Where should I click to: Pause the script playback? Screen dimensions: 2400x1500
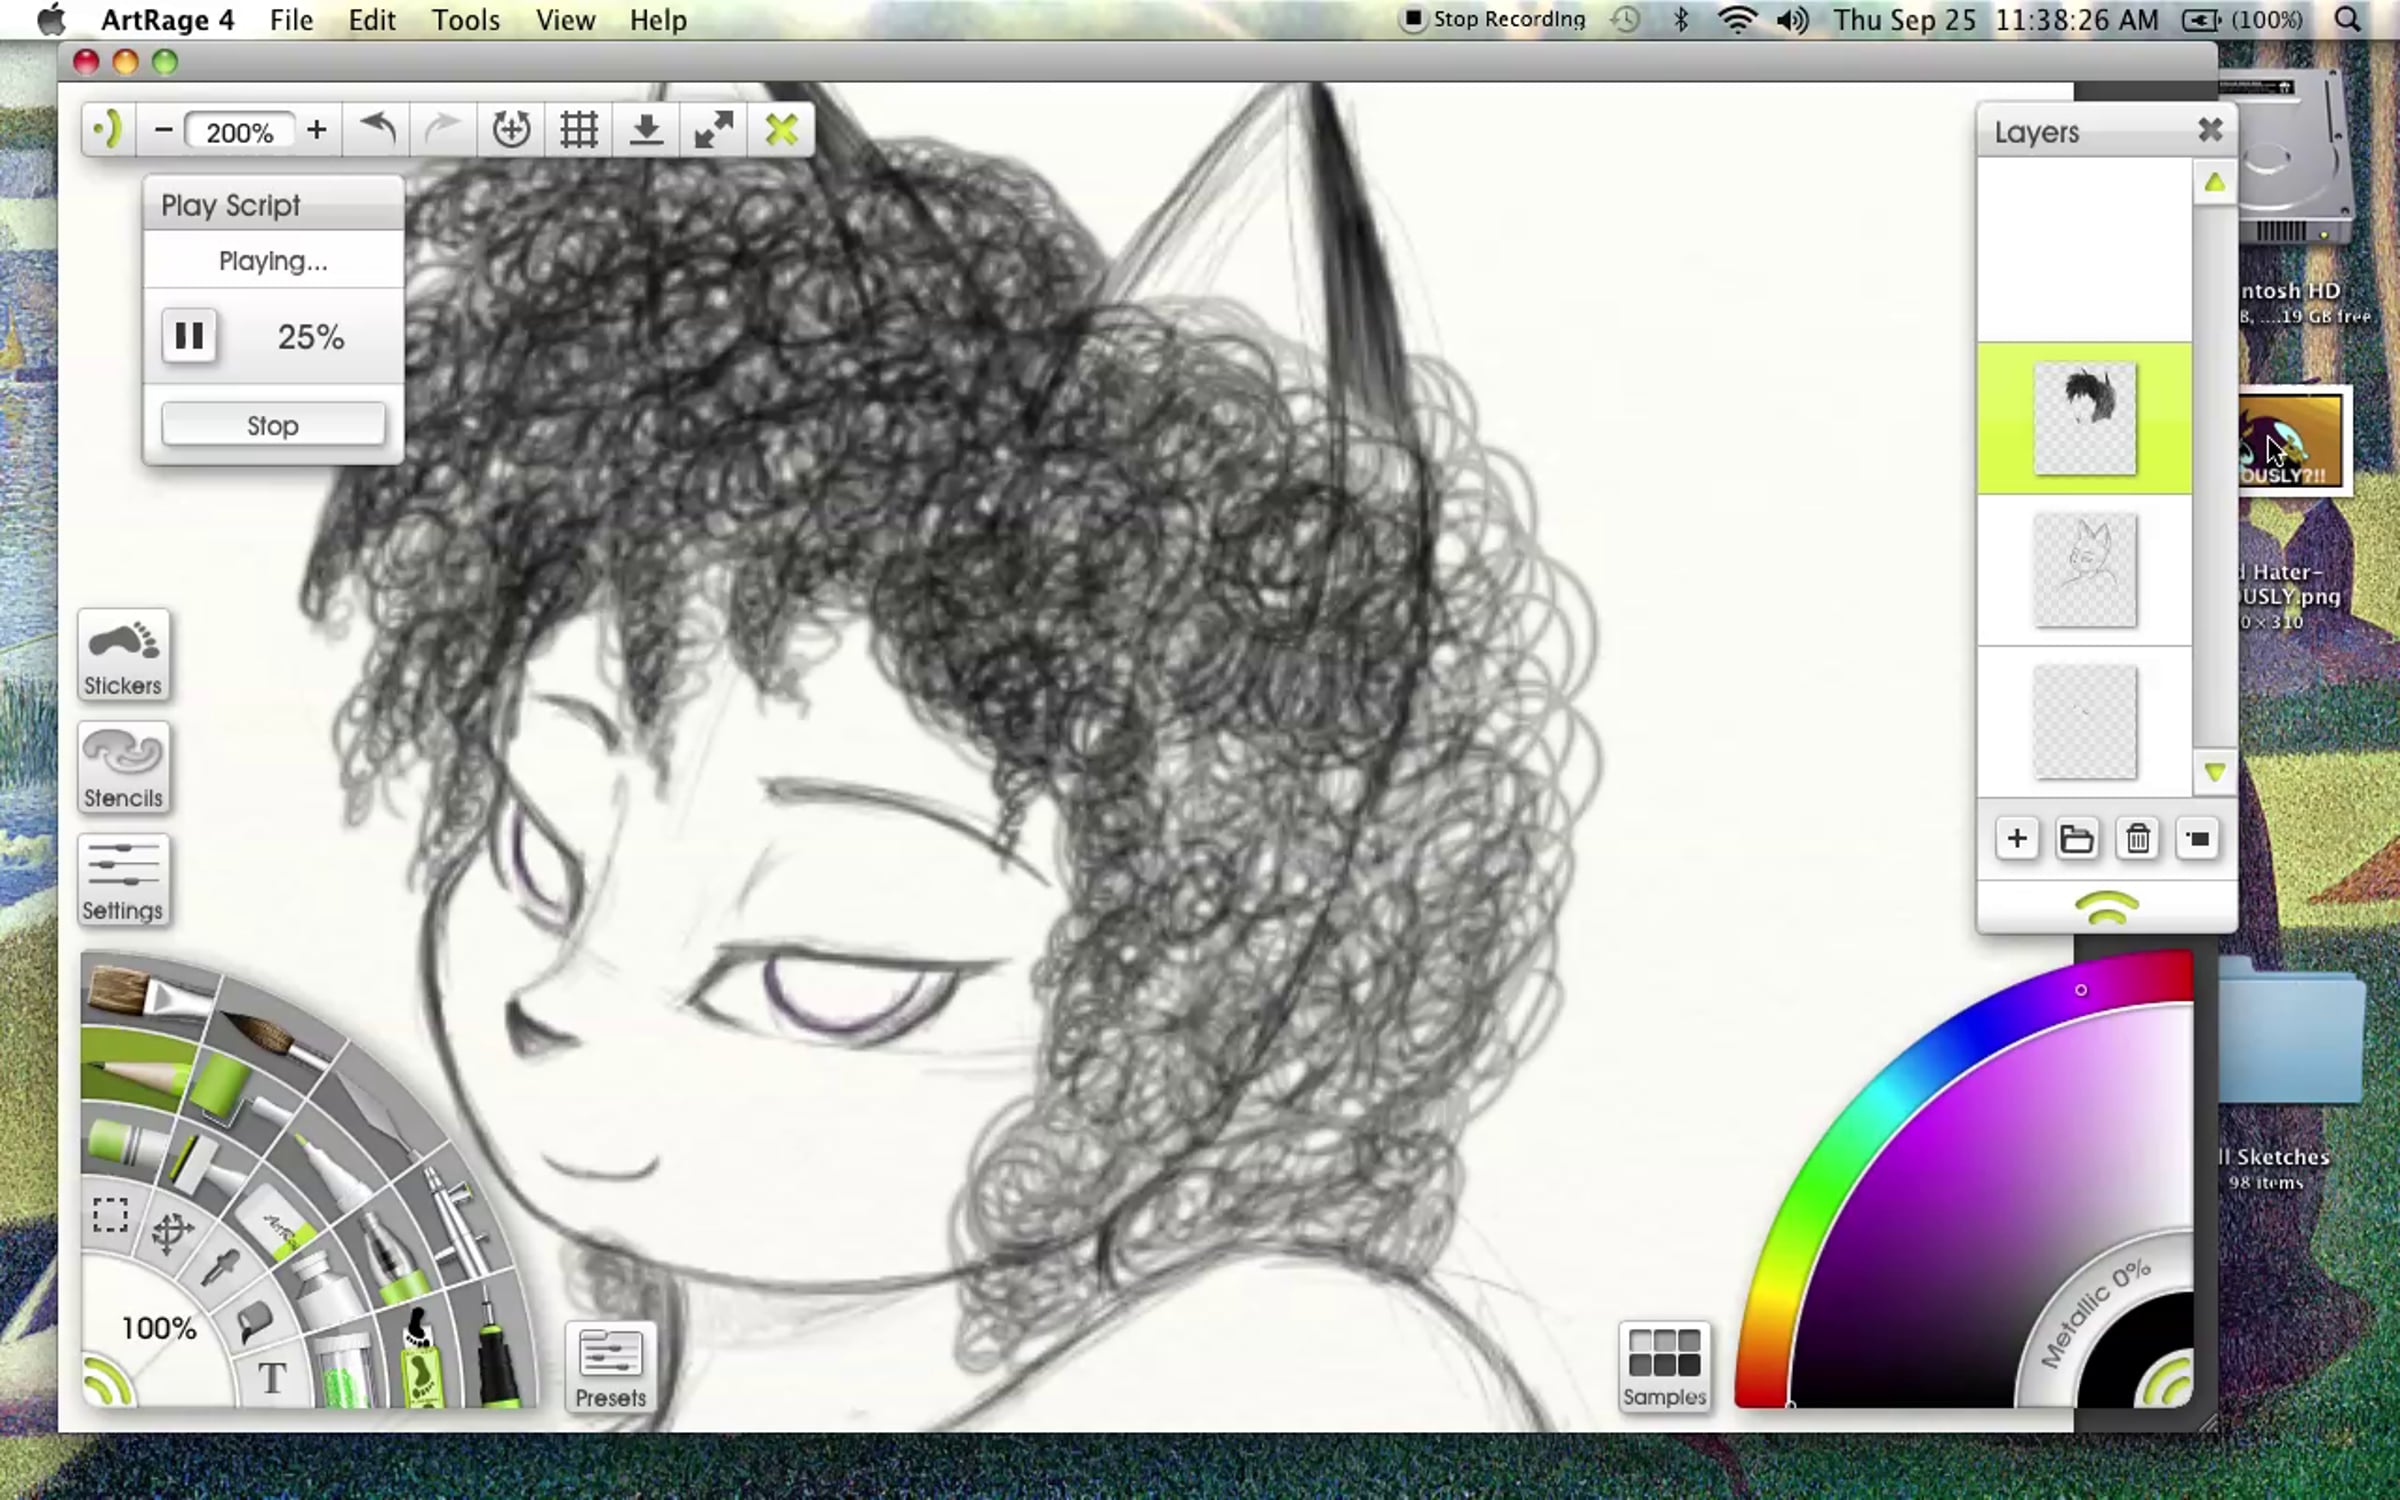[x=189, y=336]
